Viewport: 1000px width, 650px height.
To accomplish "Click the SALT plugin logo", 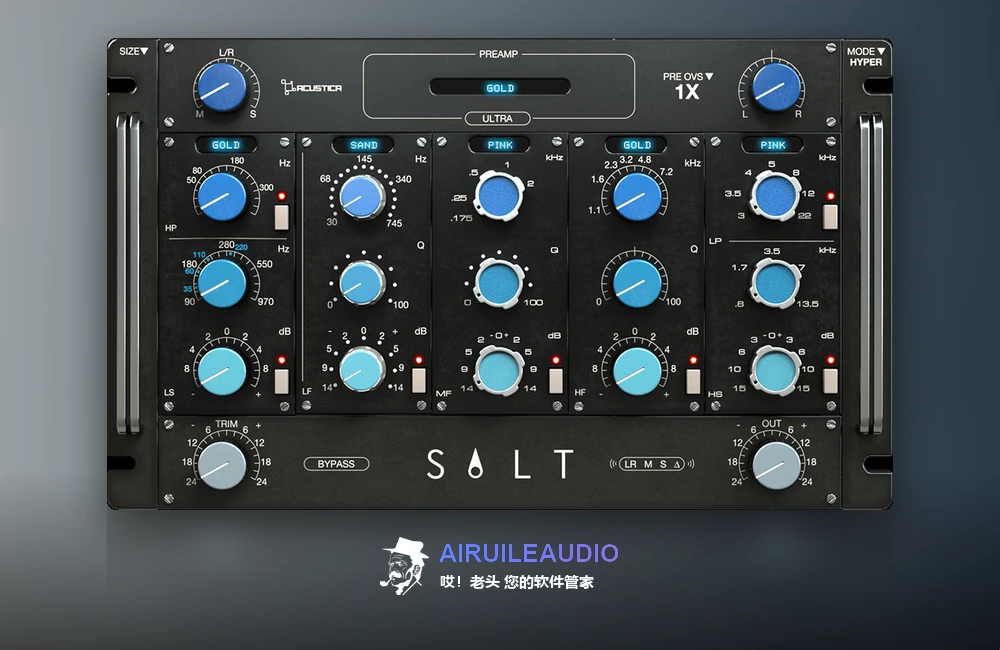I will [500, 464].
